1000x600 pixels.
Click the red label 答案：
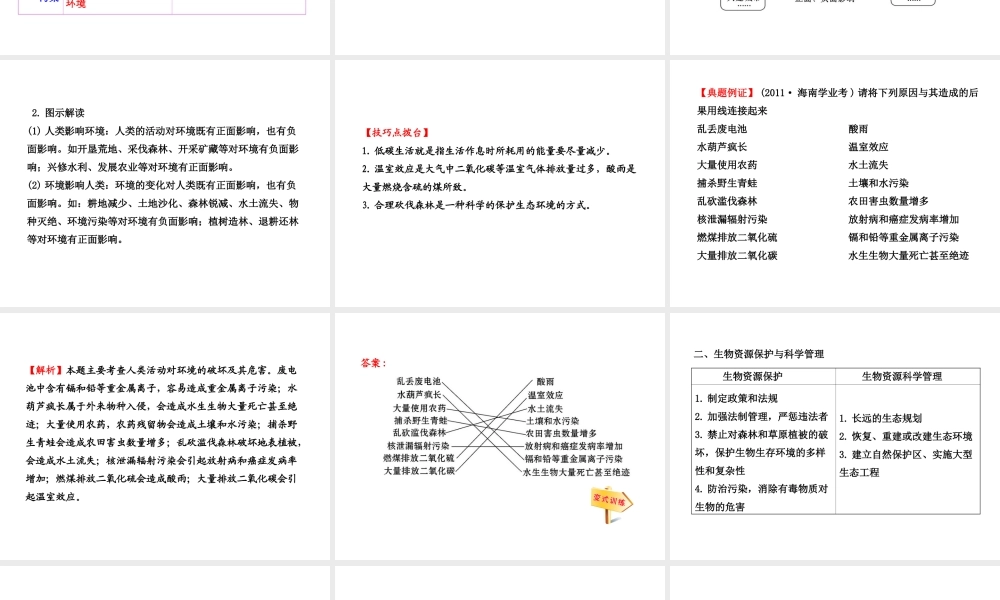click(x=374, y=363)
